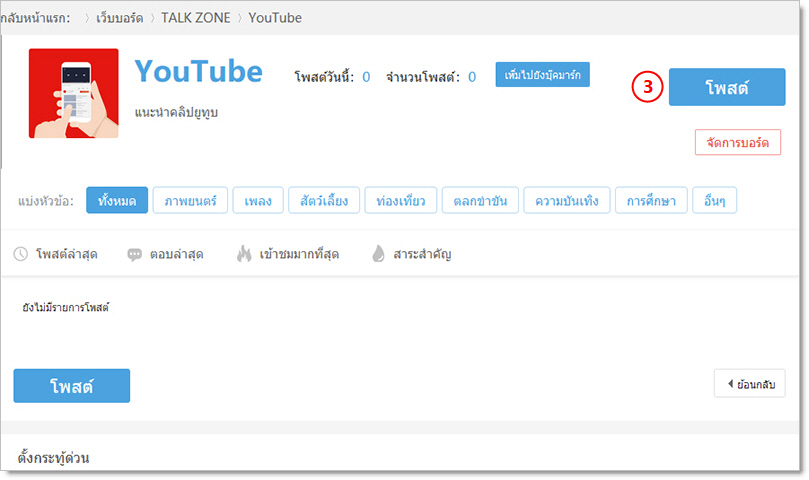Select the ทั้งหมด topic filter
The image size is (809, 480).
click(x=117, y=200)
